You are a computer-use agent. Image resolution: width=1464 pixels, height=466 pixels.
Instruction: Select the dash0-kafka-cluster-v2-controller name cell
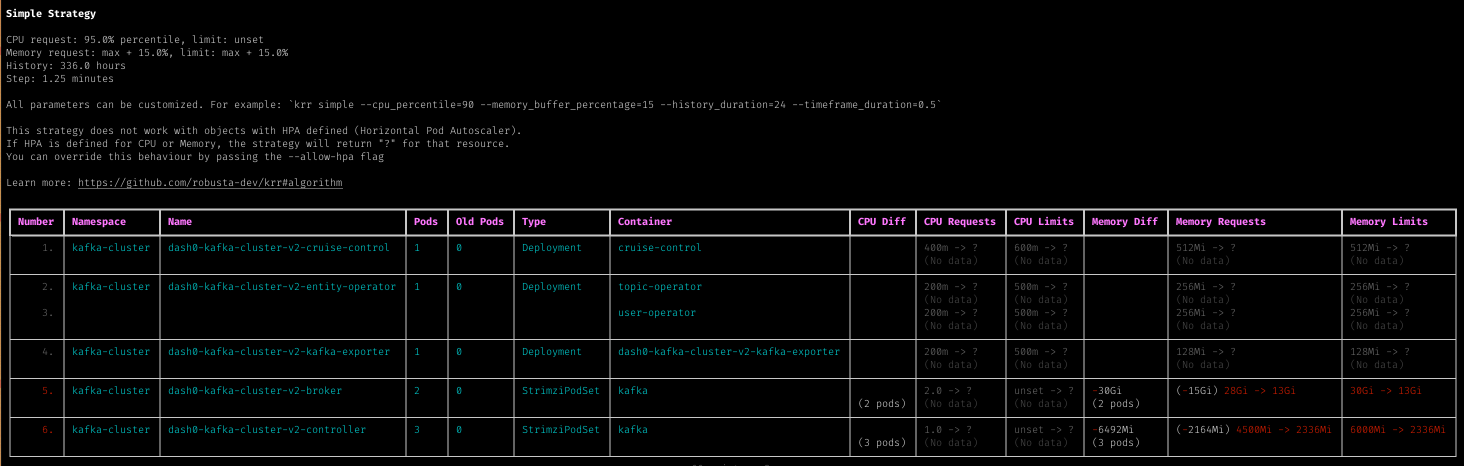click(267, 430)
